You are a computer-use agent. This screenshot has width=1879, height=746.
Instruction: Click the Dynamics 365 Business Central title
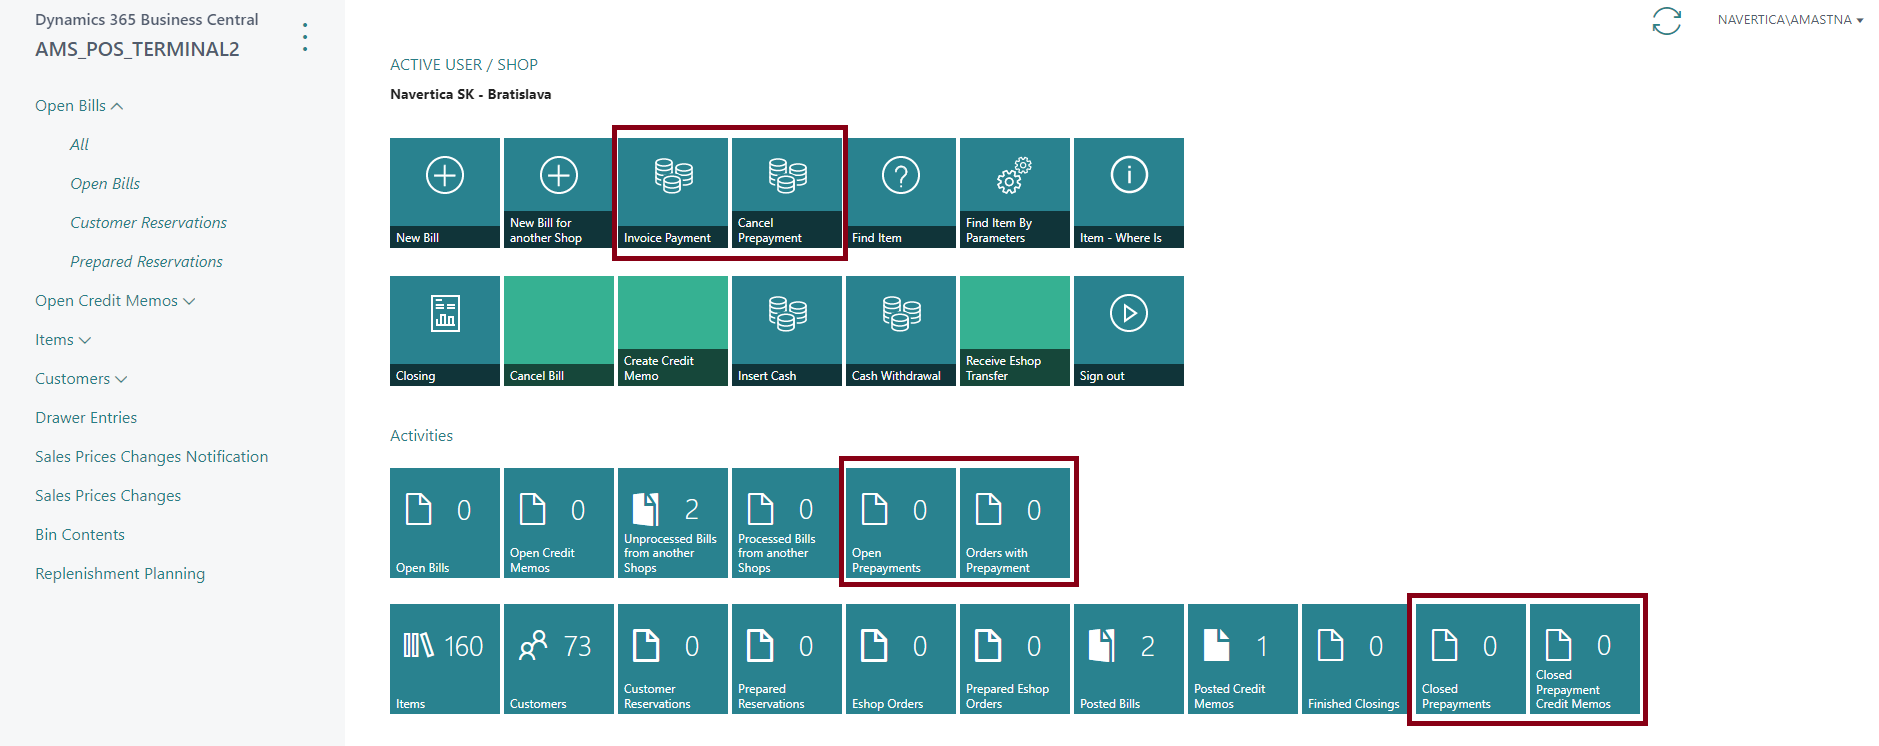(147, 20)
